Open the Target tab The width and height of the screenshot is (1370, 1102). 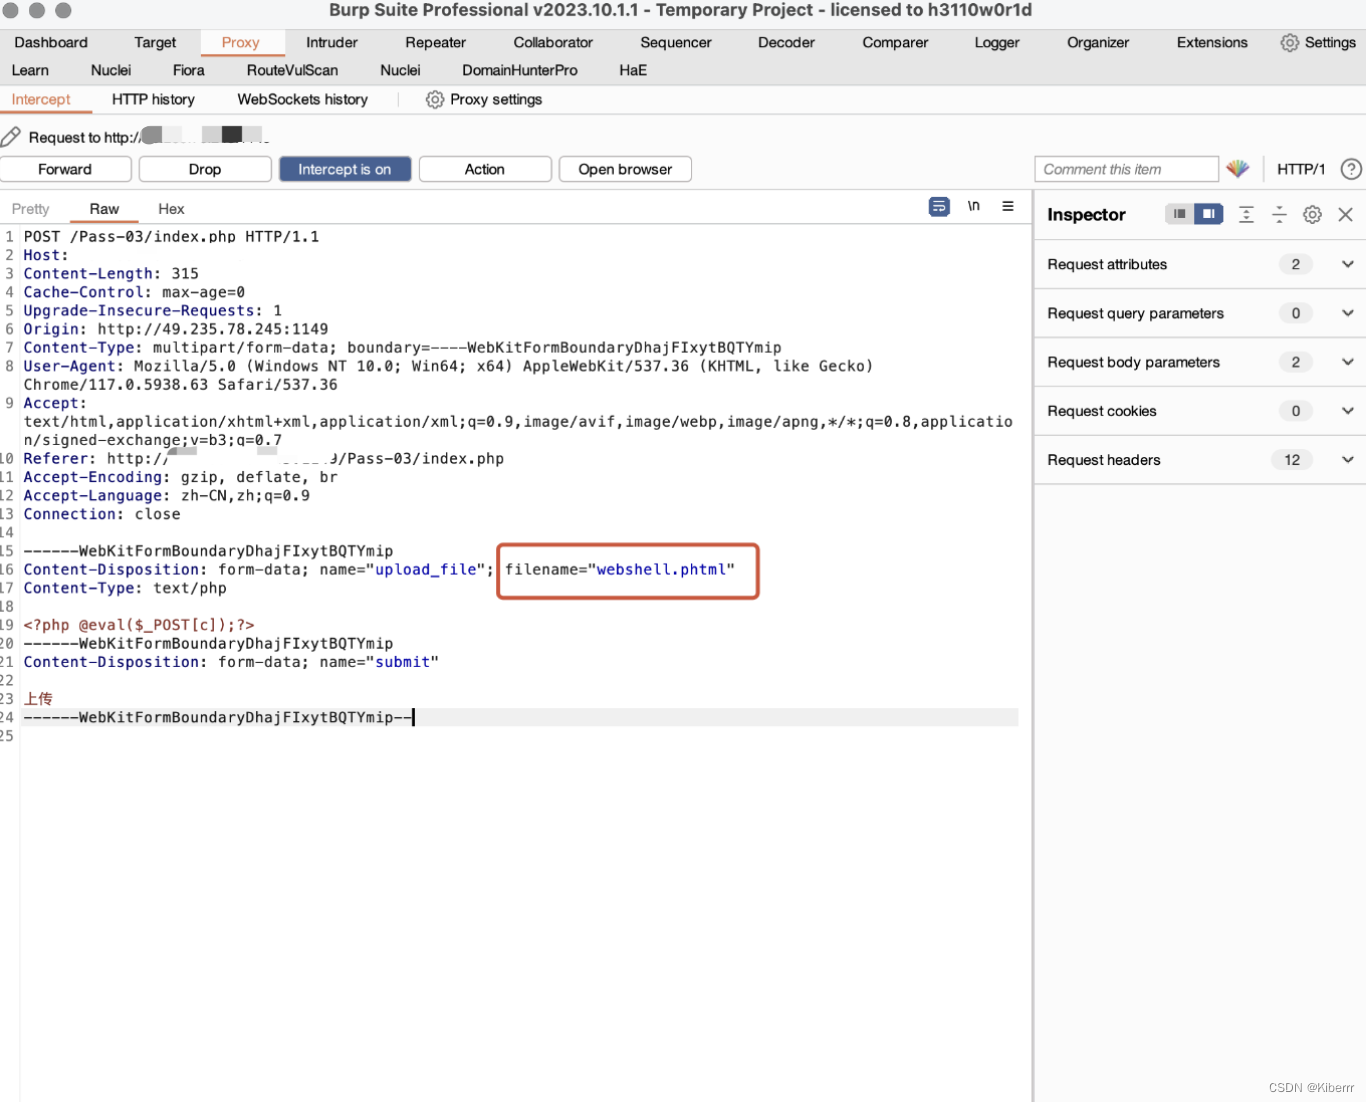click(x=155, y=42)
